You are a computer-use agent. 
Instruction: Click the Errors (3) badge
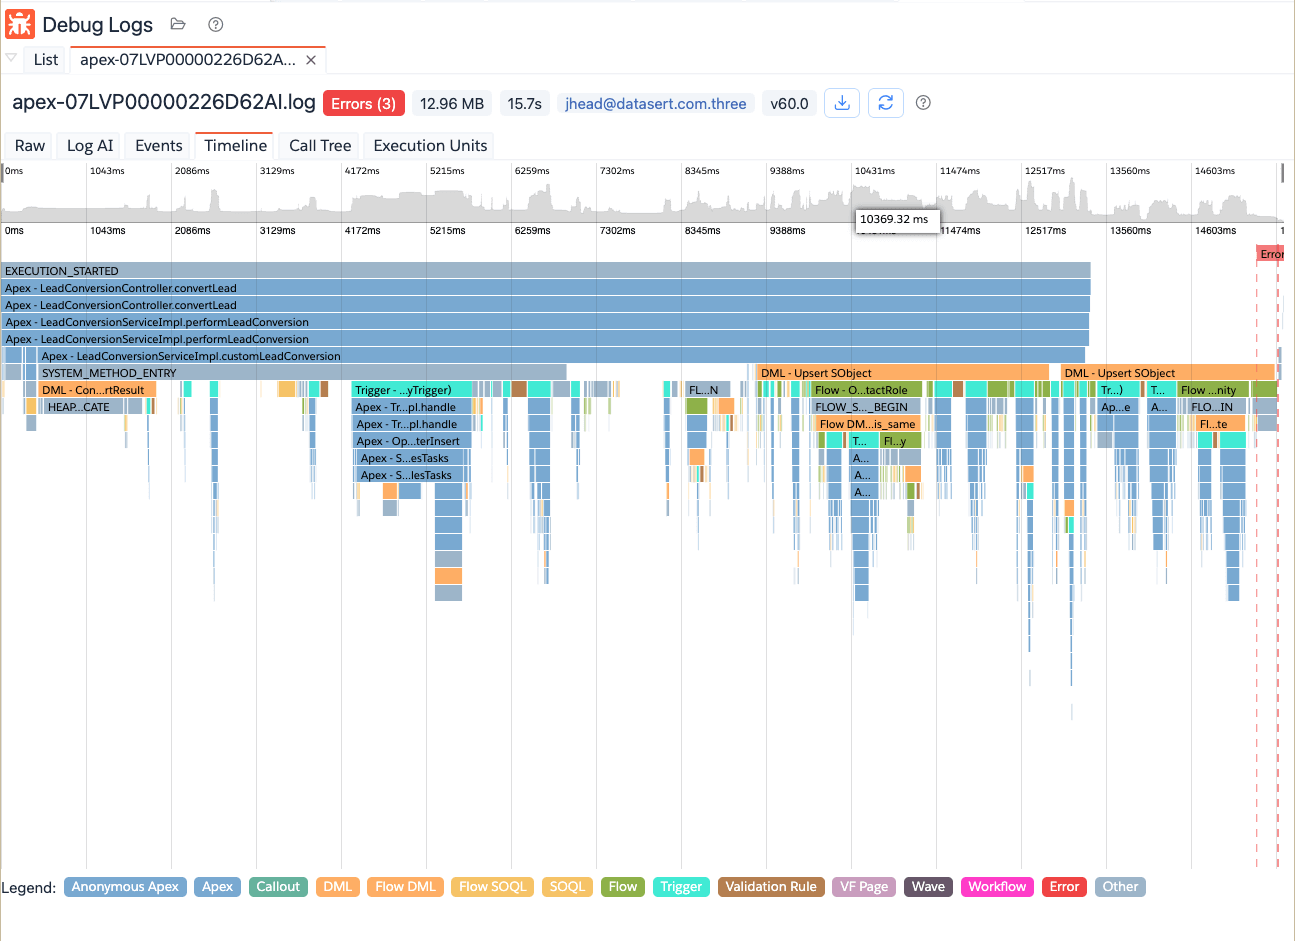[x=363, y=104]
